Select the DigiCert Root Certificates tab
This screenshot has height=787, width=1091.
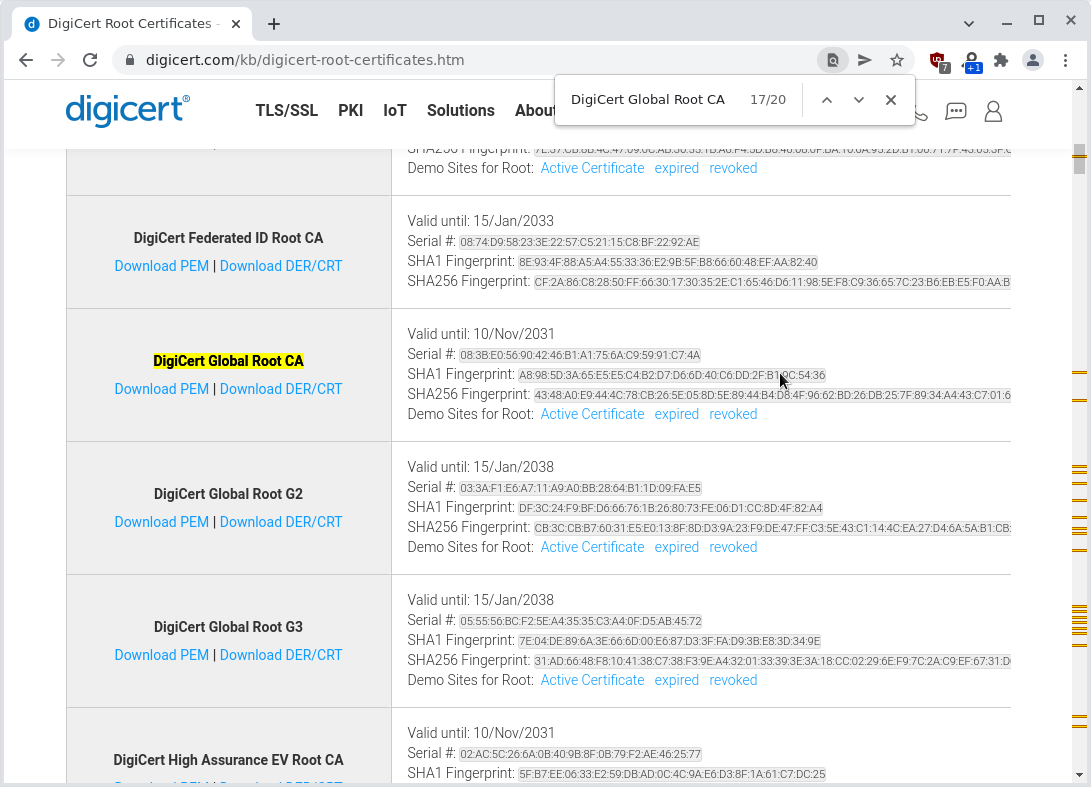pos(130,24)
